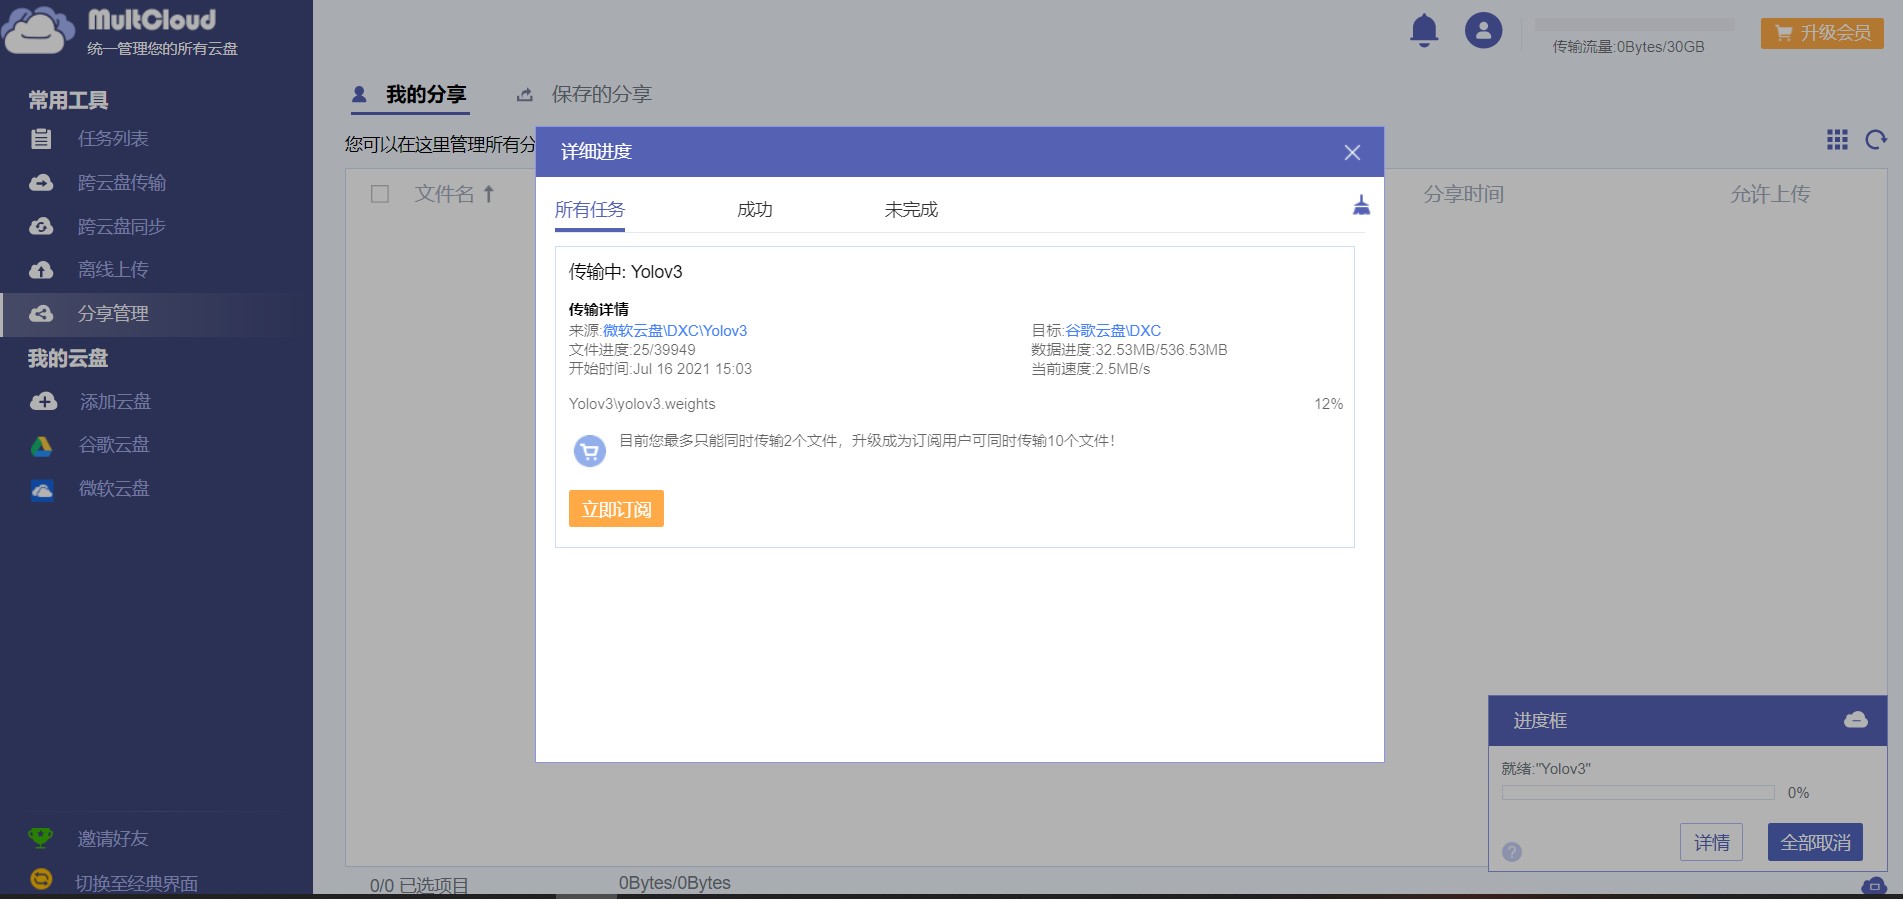Click the 数据进度:32.53MB/536.53MB text
1903x899 pixels.
point(1129,350)
